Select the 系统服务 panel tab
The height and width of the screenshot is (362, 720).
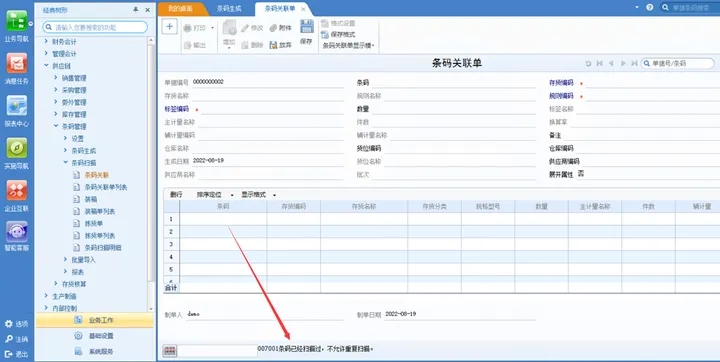[95, 351]
